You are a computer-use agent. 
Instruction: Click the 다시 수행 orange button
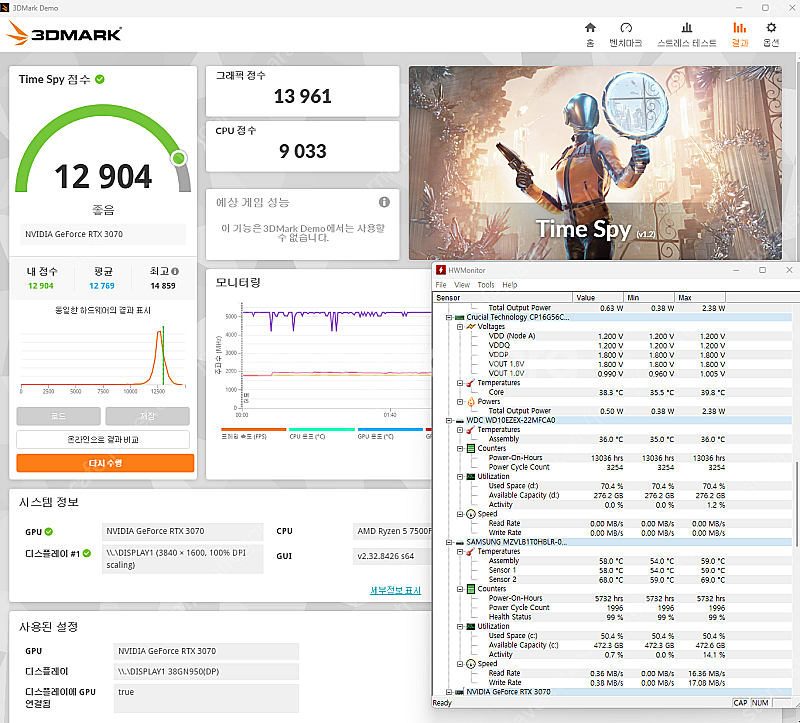click(105, 463)
